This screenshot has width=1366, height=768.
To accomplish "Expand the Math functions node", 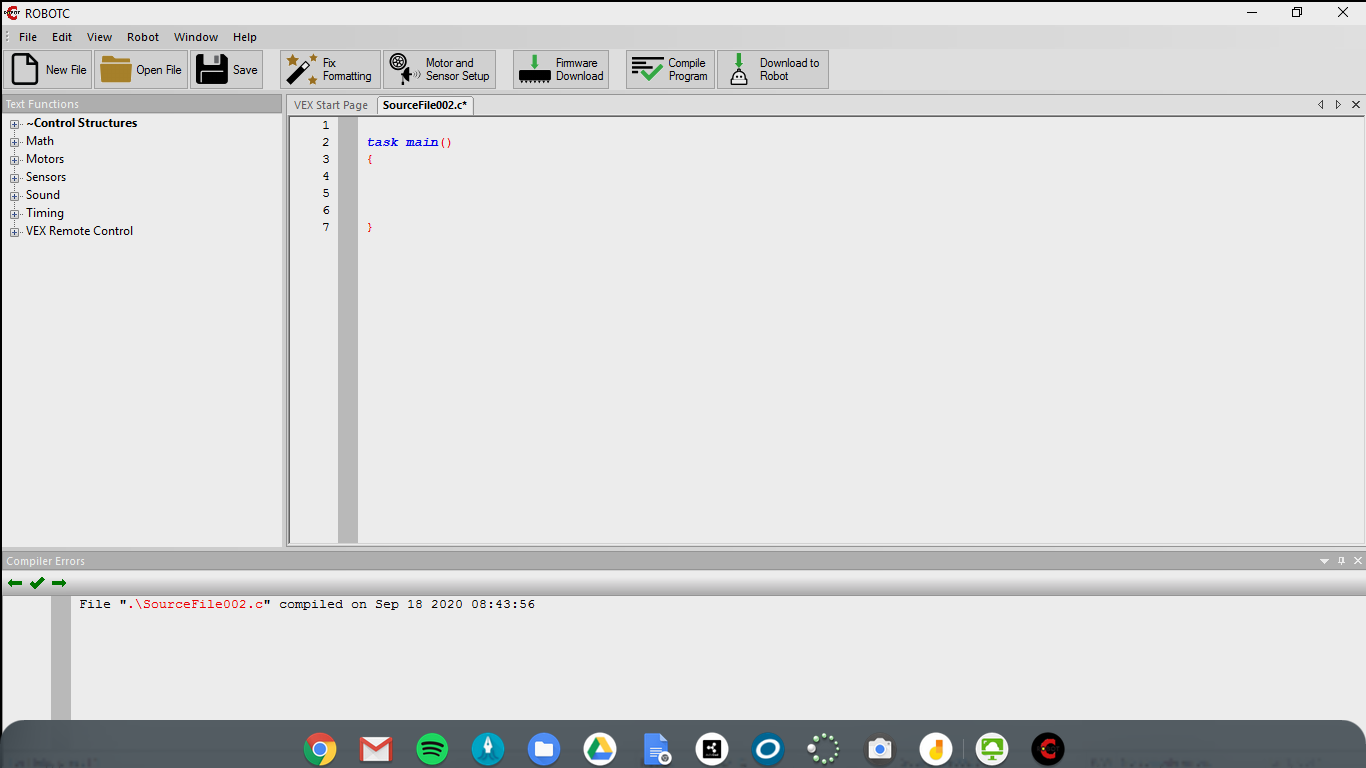I will [15, 142].
